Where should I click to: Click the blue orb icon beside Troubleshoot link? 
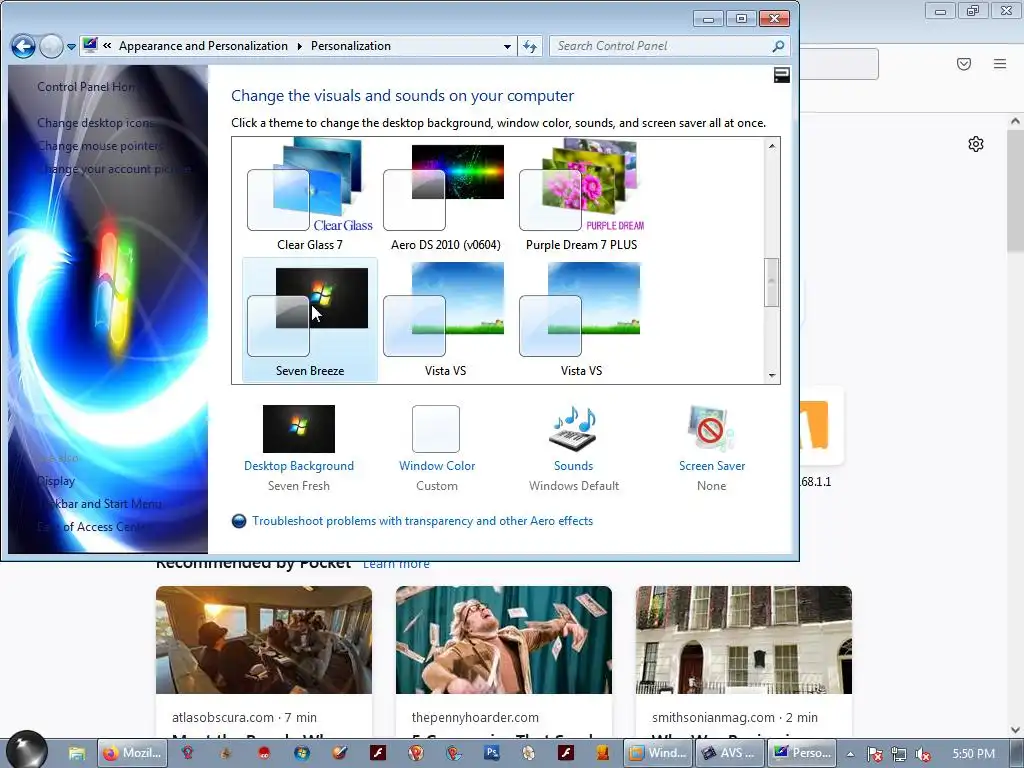point(239,520)
